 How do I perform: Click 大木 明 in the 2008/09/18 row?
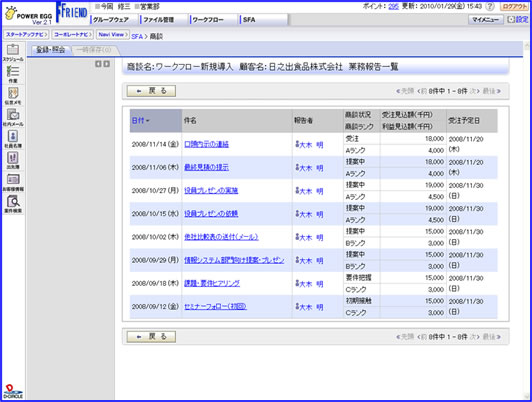pos(311,284)
